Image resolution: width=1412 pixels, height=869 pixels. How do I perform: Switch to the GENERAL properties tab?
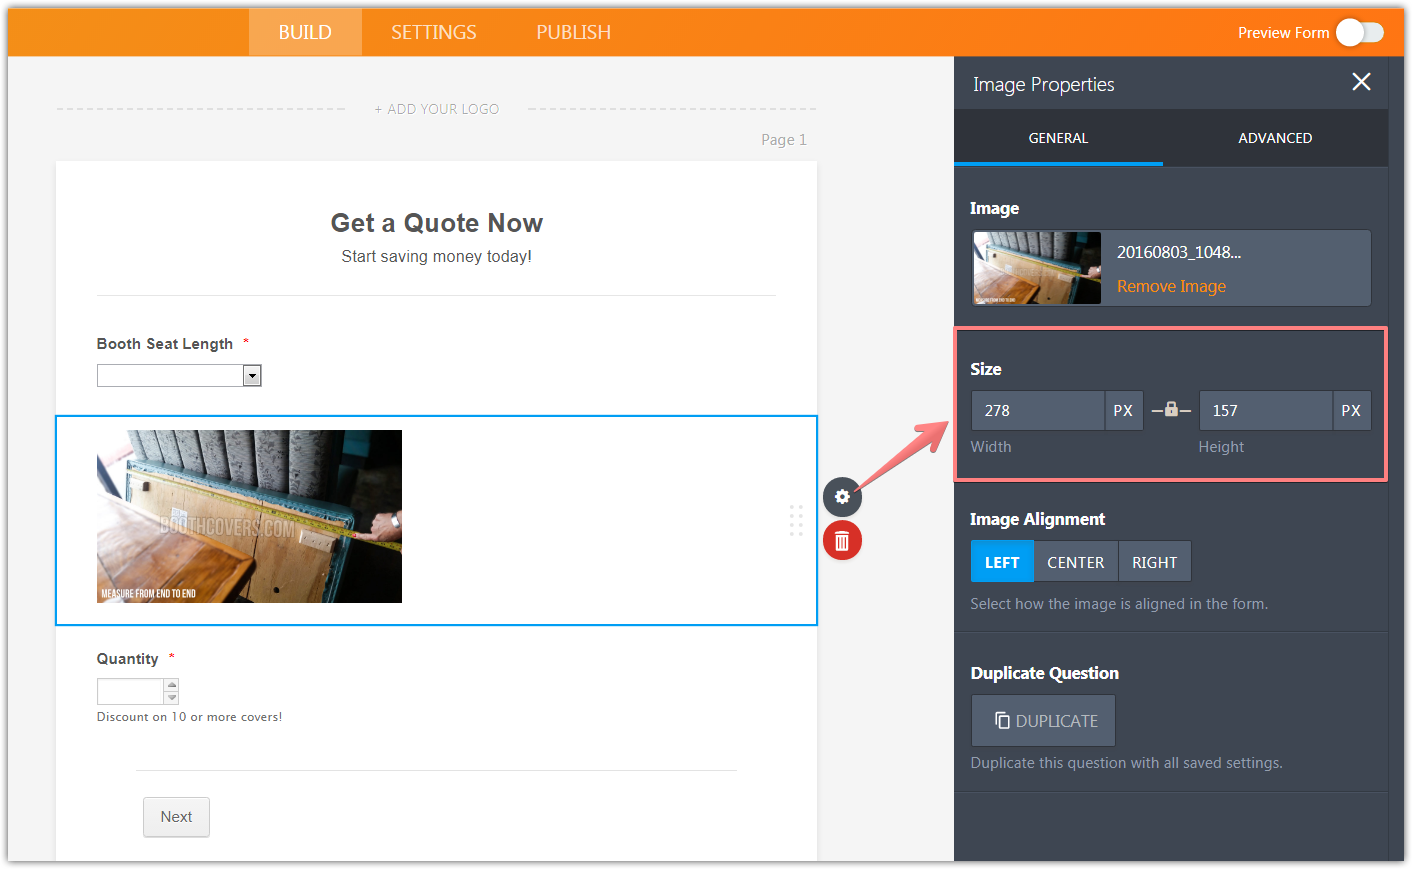(1058, 138)
